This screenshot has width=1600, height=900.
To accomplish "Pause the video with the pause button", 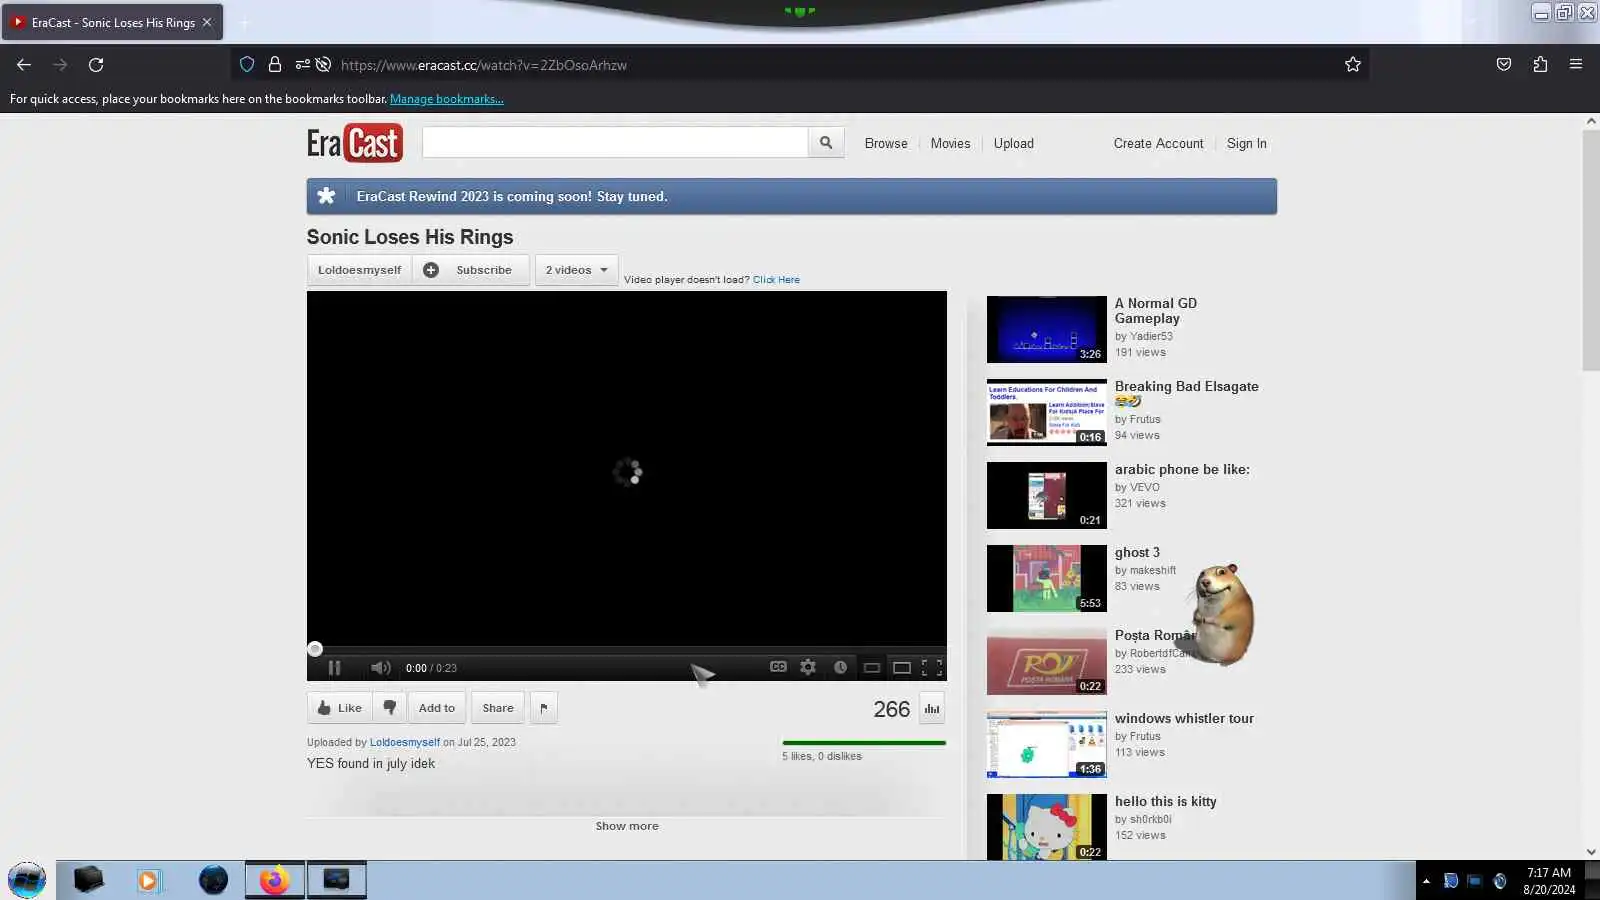I will click(x=335, y=668).
